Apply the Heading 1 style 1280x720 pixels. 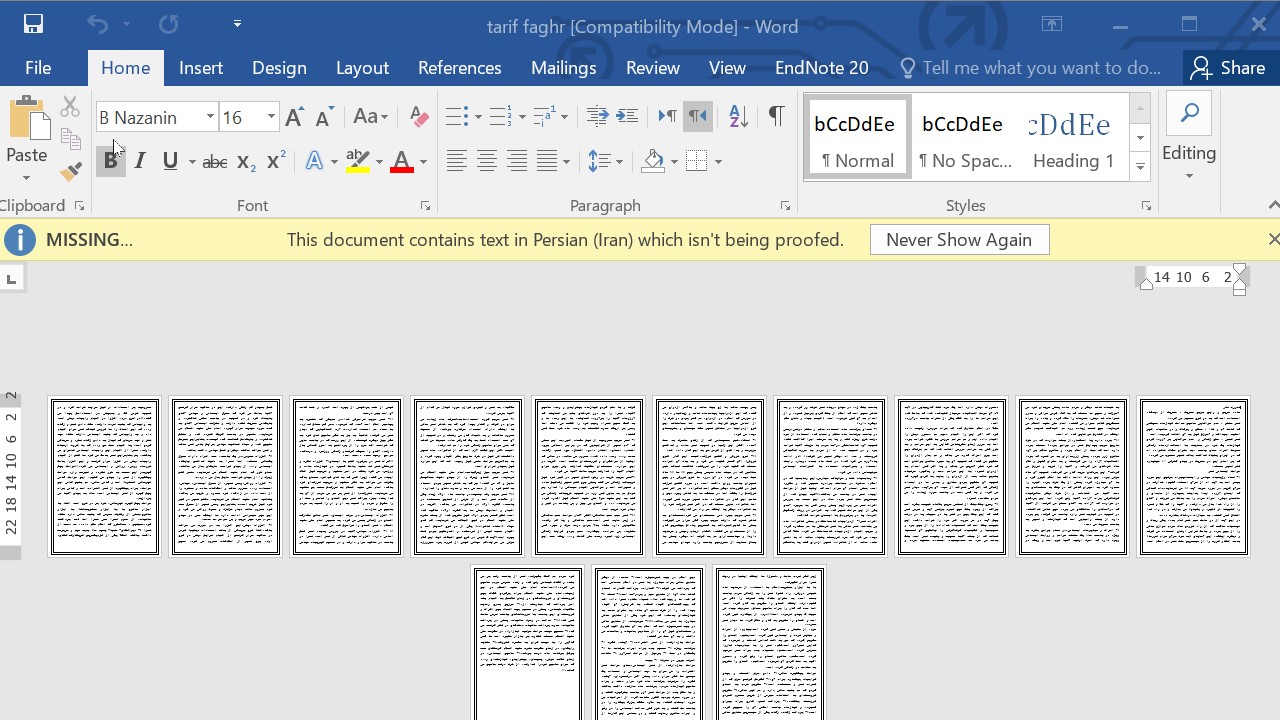(1072, 138)
